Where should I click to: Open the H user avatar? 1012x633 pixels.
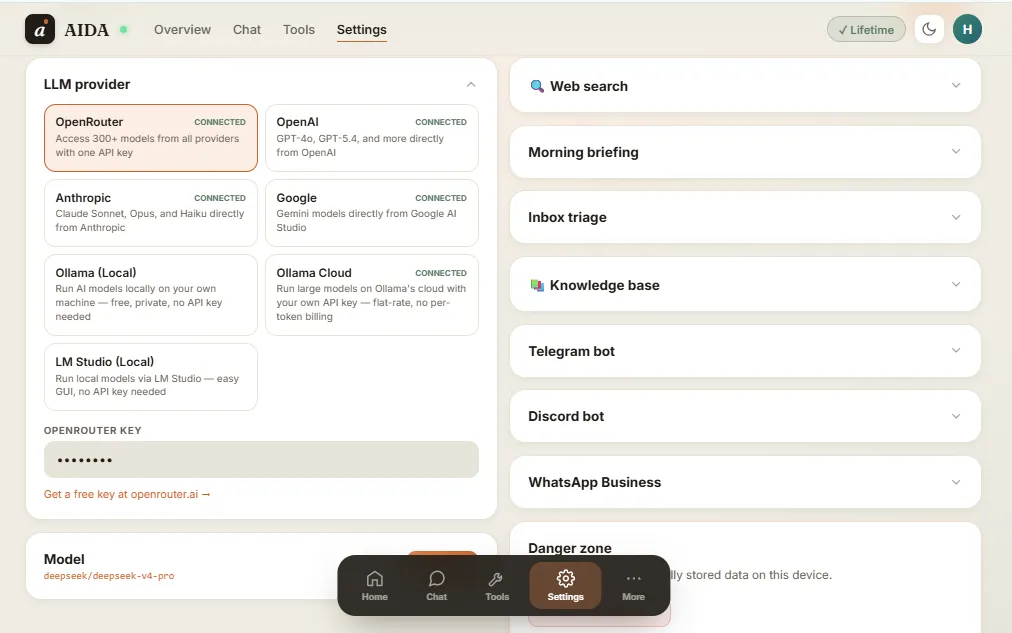pyautogui.click(x=967, y=30)
